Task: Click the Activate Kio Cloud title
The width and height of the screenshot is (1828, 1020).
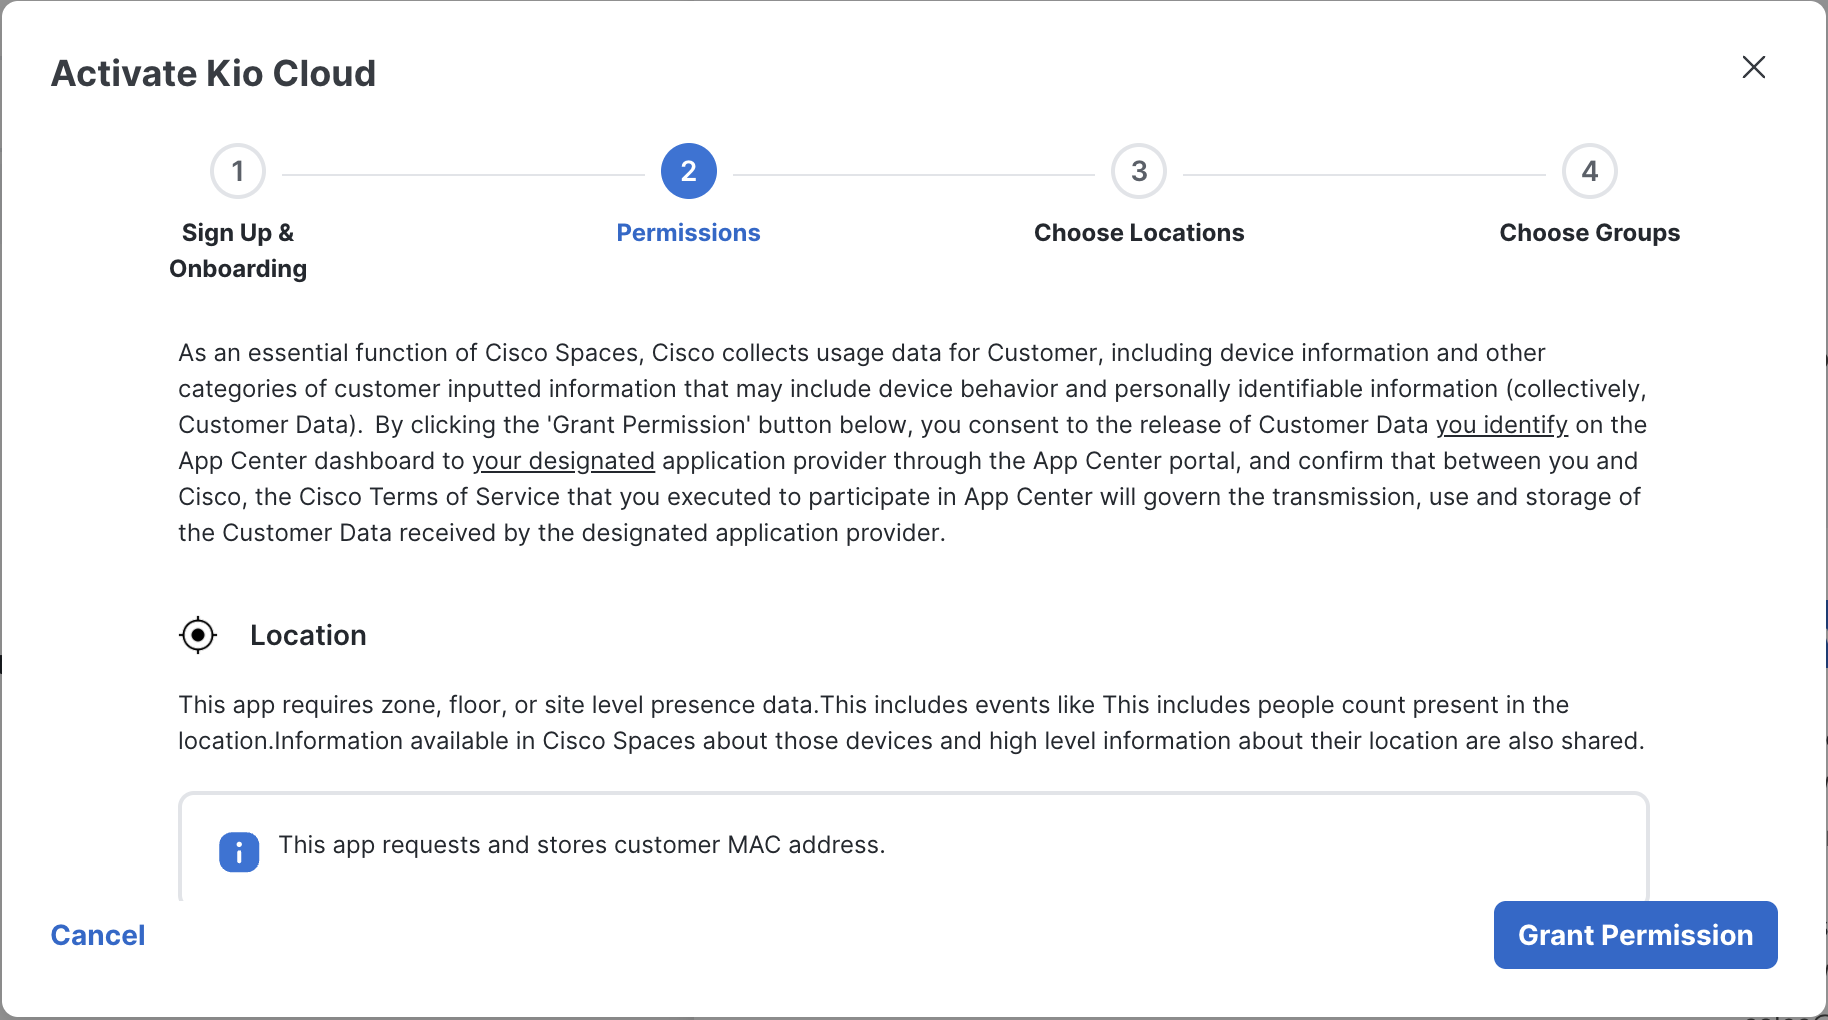Action: point(213,73)
